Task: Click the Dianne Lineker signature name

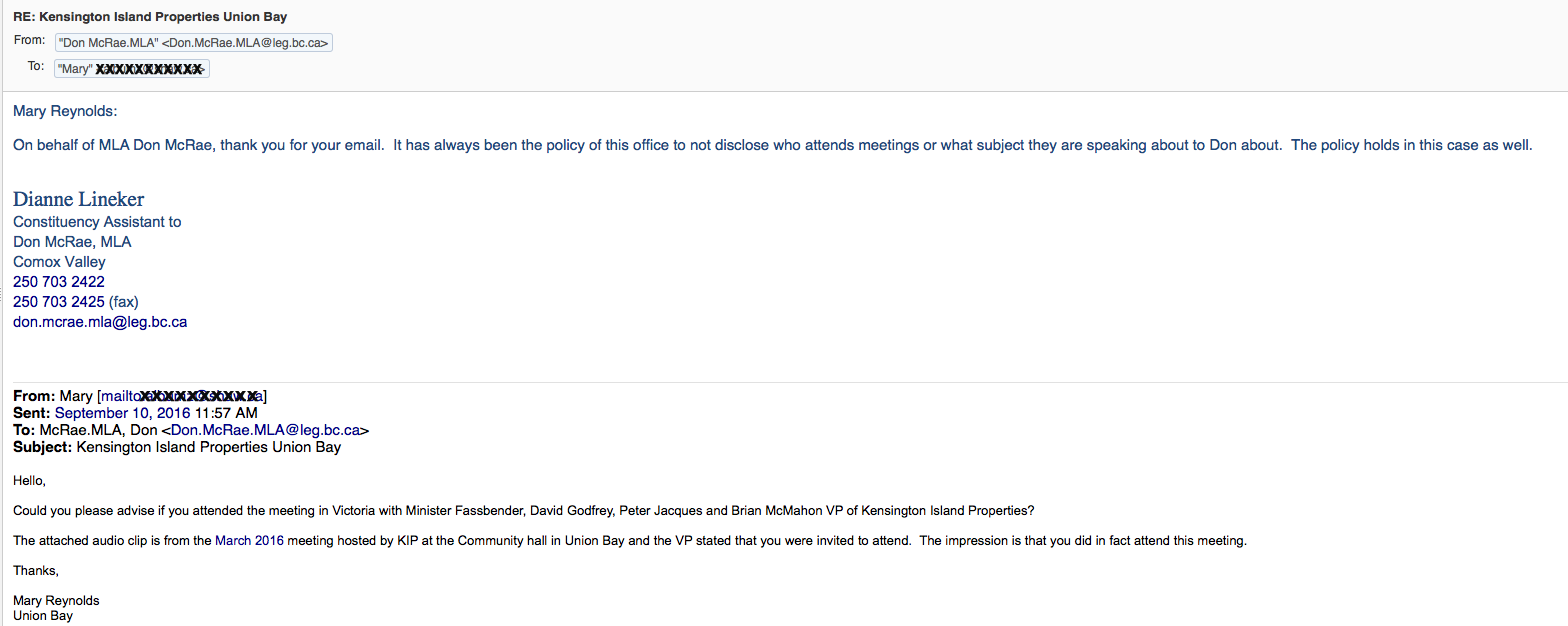Action: coord(78,199)
